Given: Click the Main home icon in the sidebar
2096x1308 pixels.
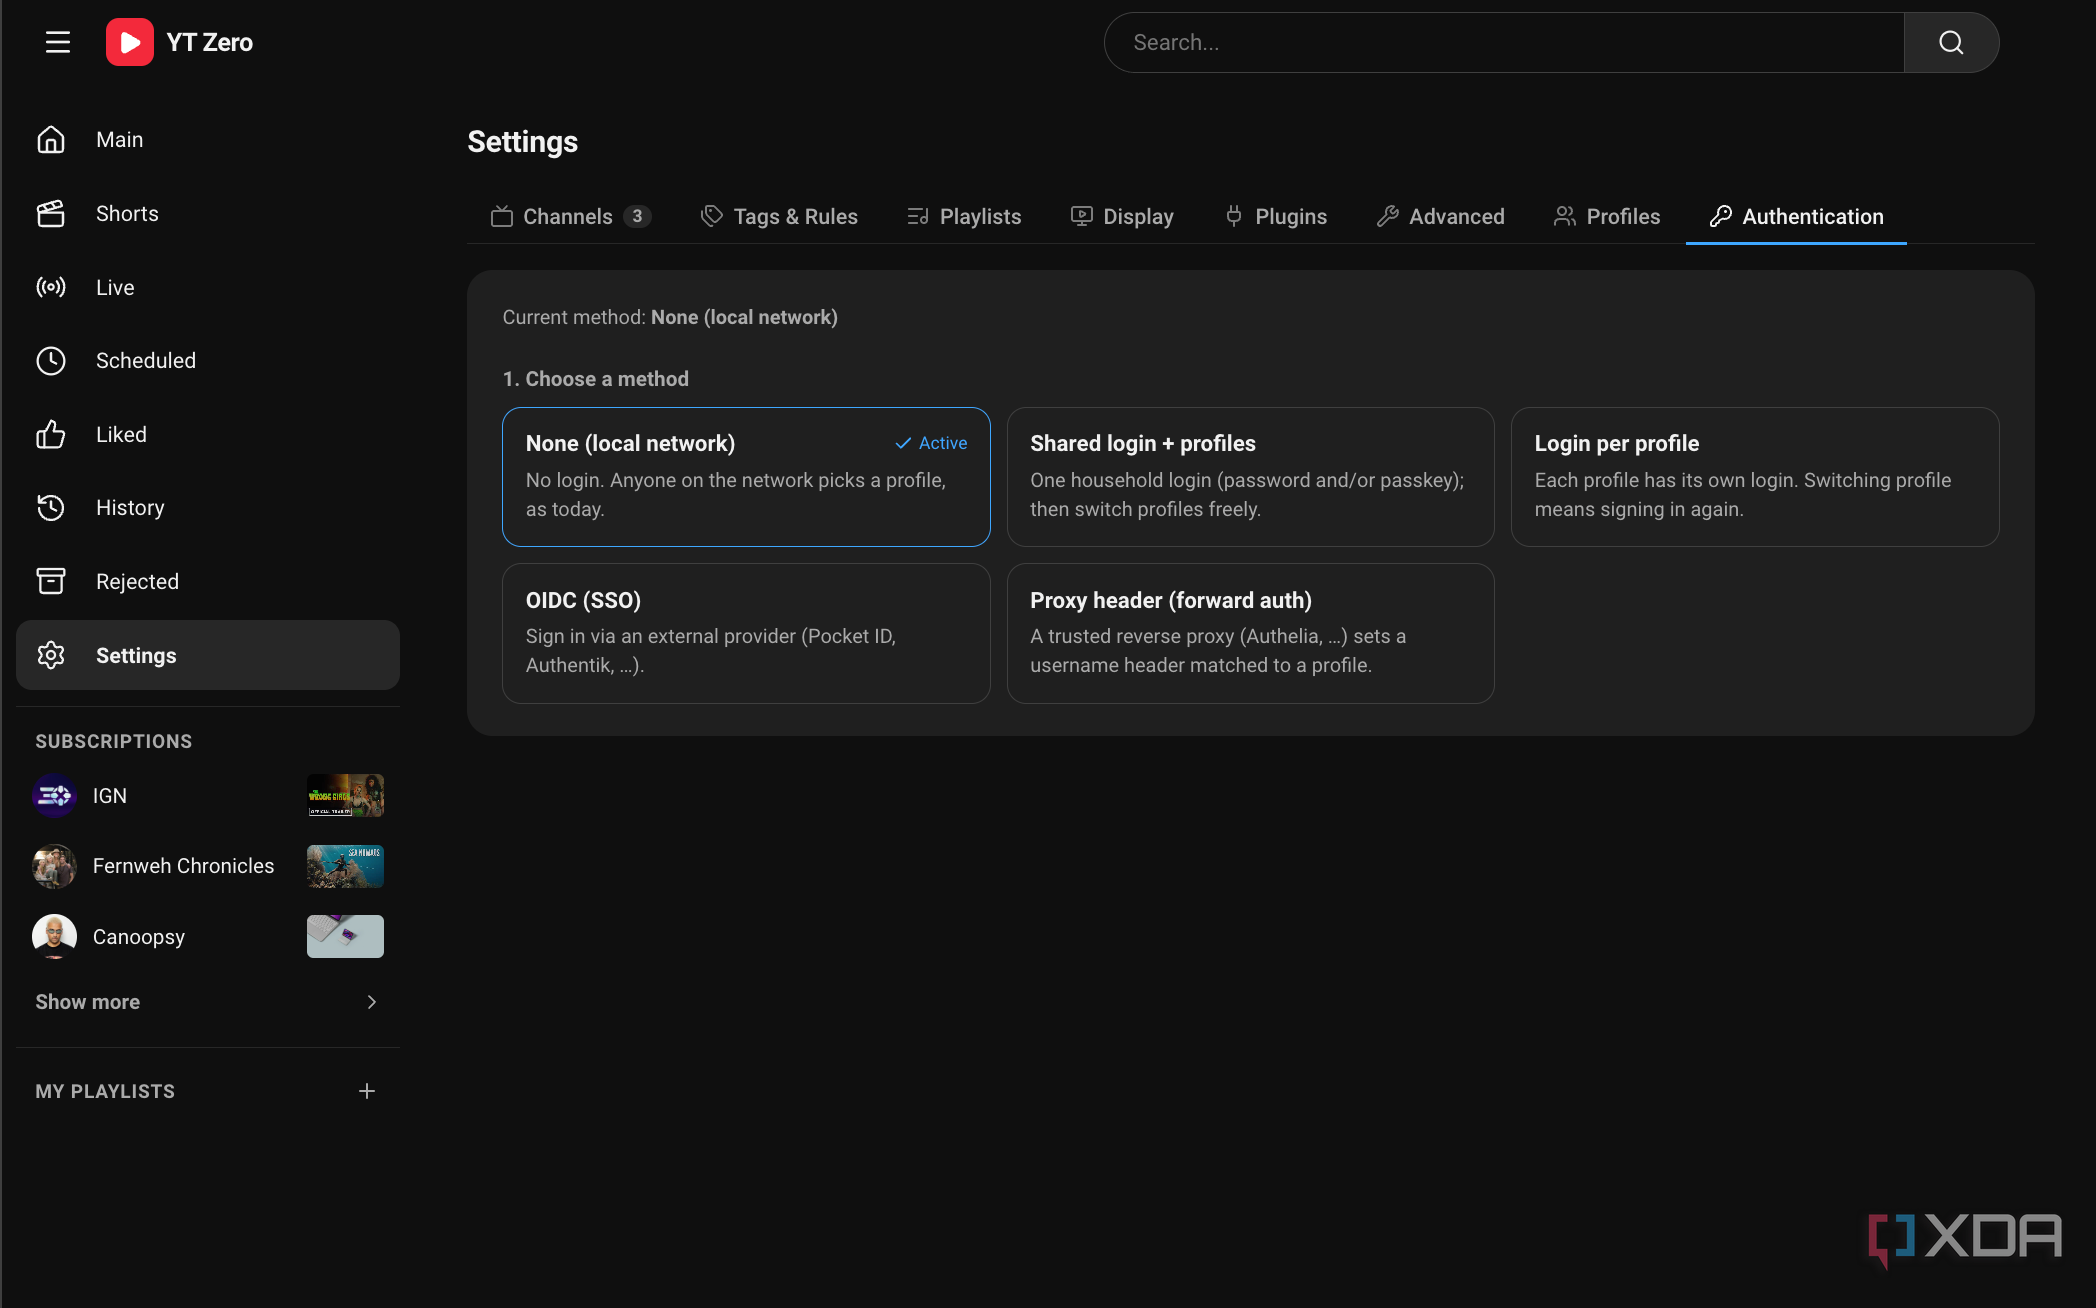Looking at the screenshot, I should pyautogui.click(x=51, y=140).
